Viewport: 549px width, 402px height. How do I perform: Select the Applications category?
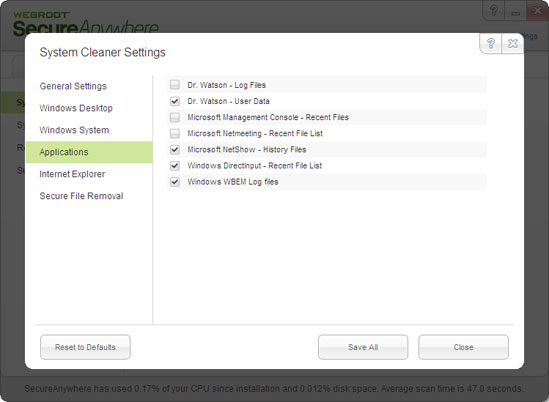(x=89, y=152)
